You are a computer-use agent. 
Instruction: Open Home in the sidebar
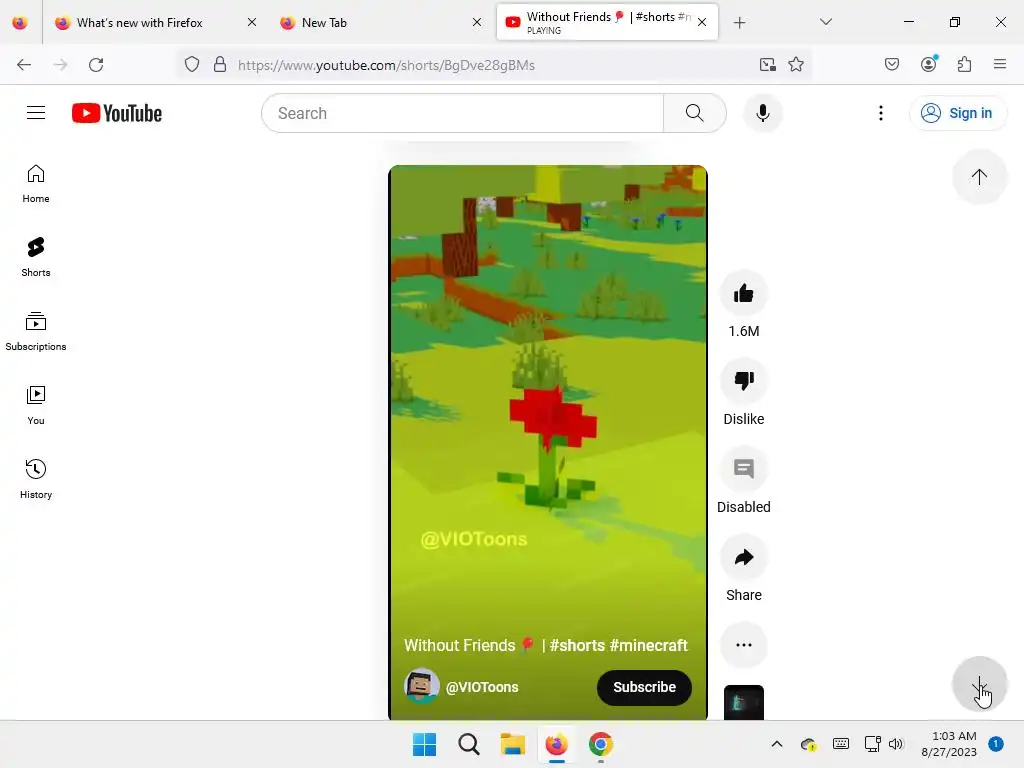tap(36, 184)
